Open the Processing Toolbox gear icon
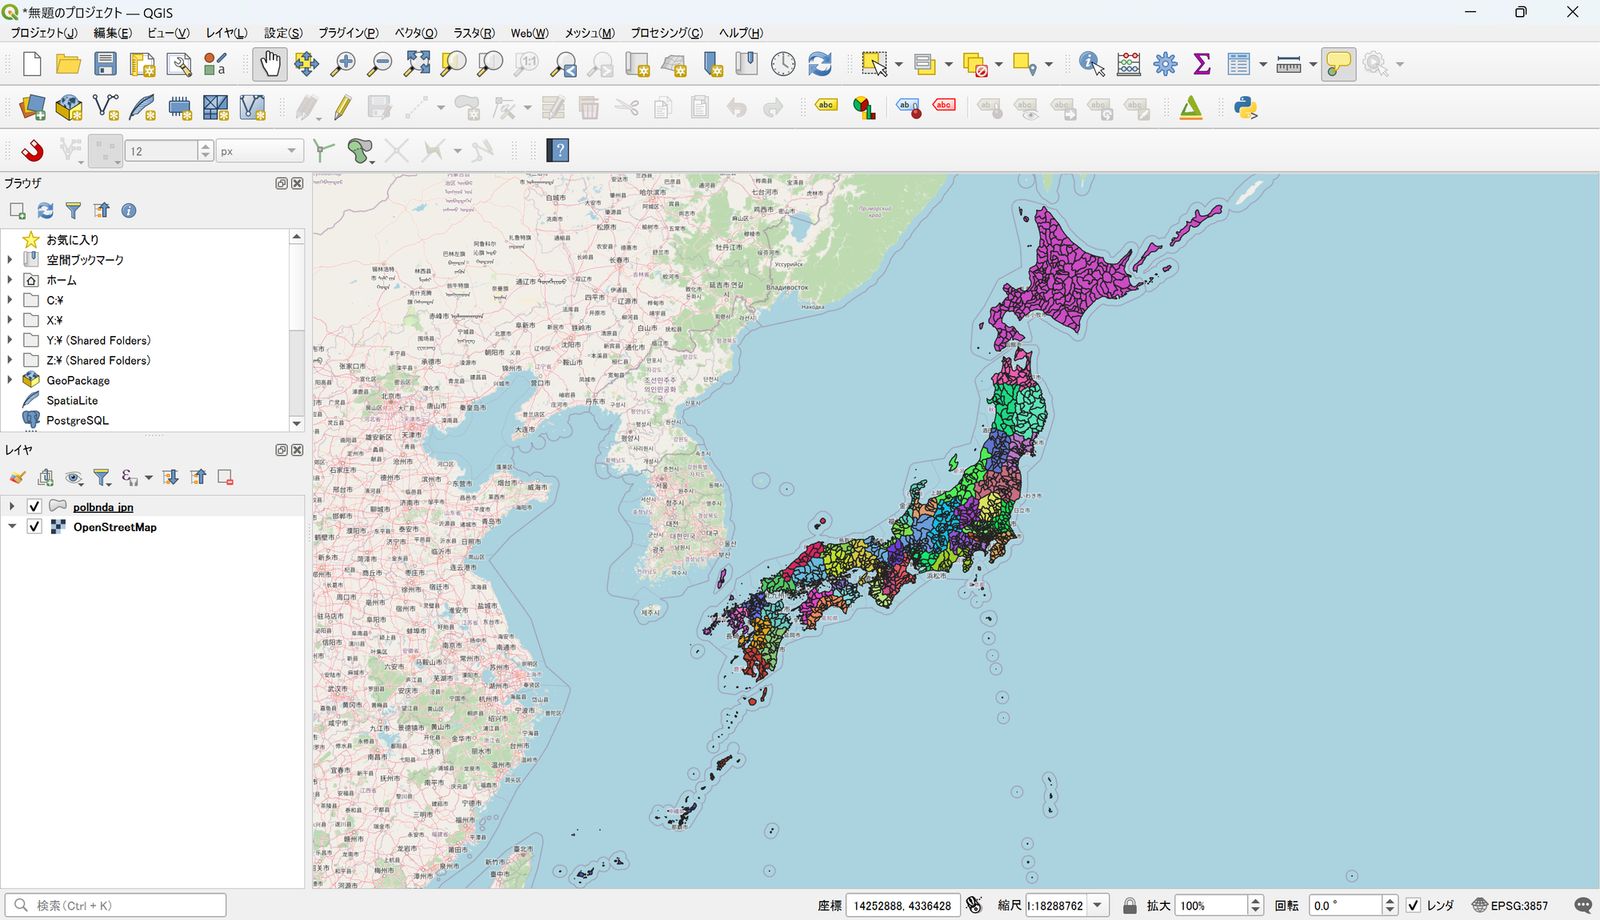Image resolution: width=1600 pixels, height=920 pixels. pyautogui.click(x=1165, y=64)
